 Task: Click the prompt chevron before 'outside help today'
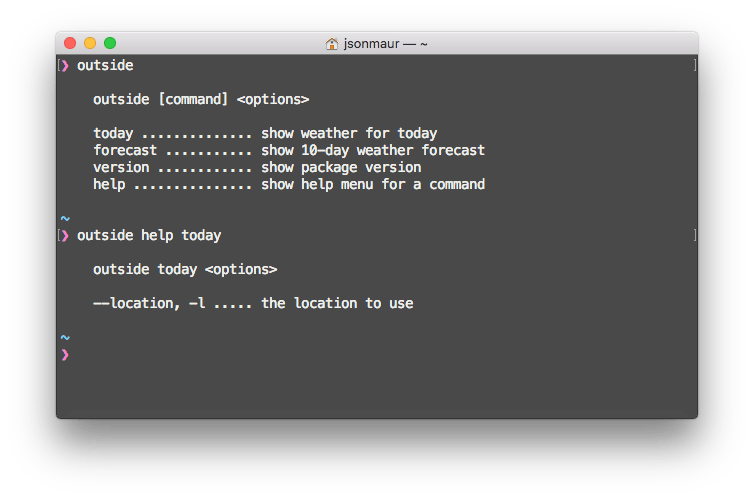[x=65, y=236]
